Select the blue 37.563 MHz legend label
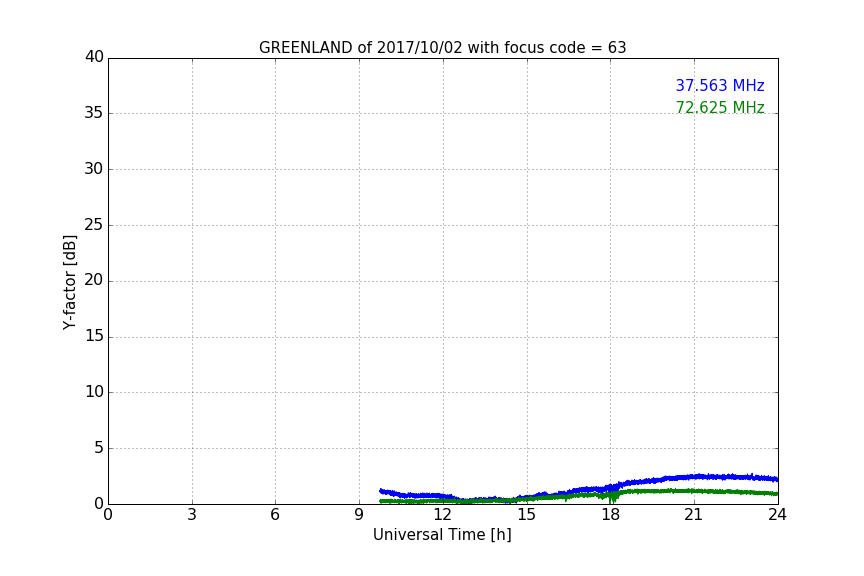The width and height of the screenshot is (864, 576). (720, 86)
